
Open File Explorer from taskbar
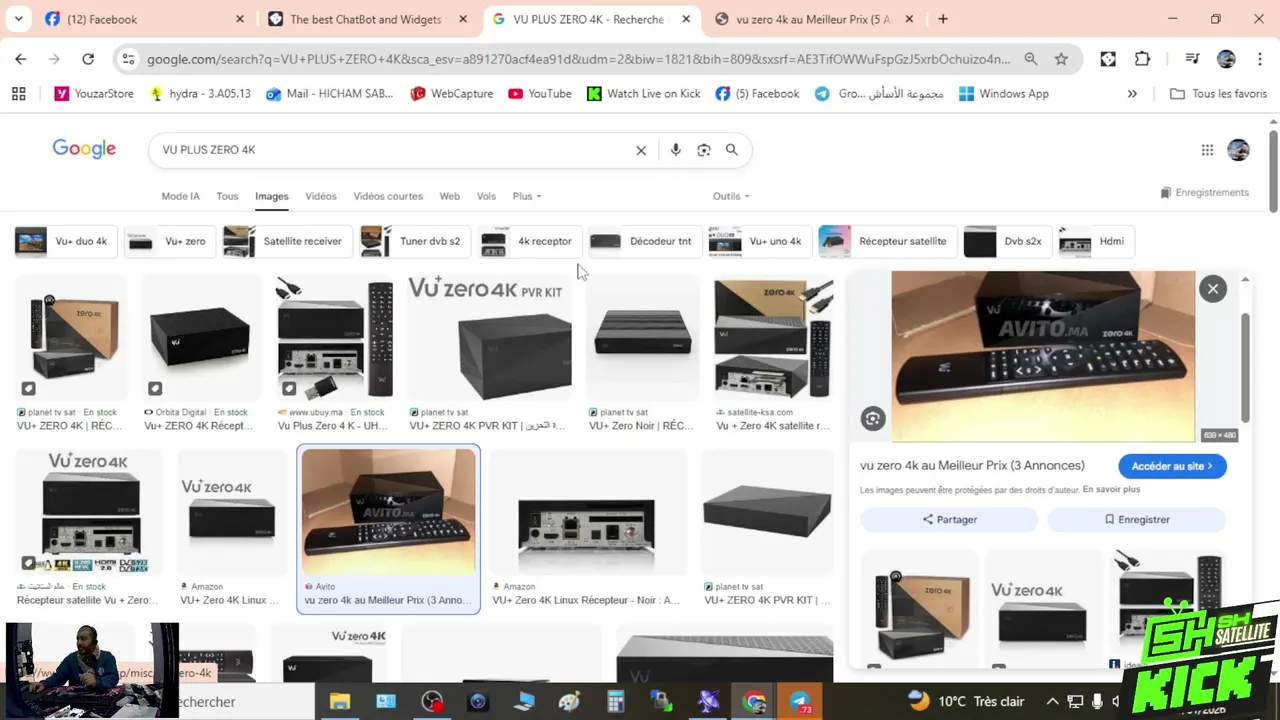pos(340,702)
